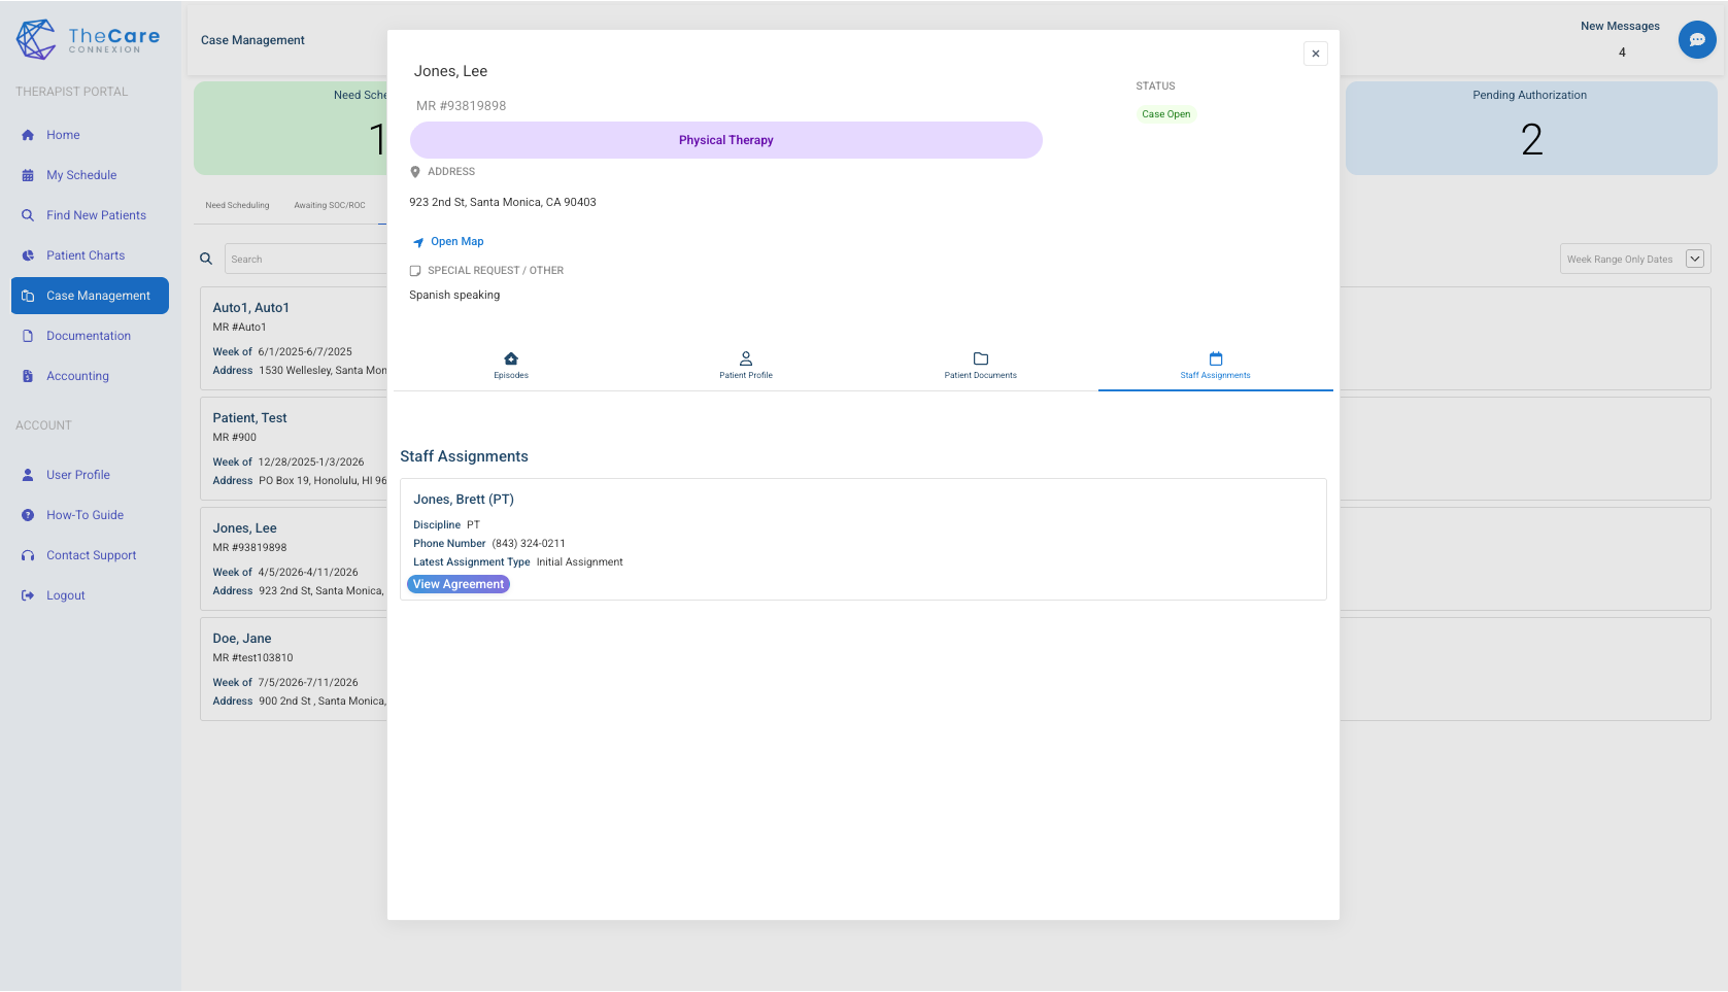Screen dimensions: 1728x992
Task: Click the special request note icon
Action: coord(415,271)
